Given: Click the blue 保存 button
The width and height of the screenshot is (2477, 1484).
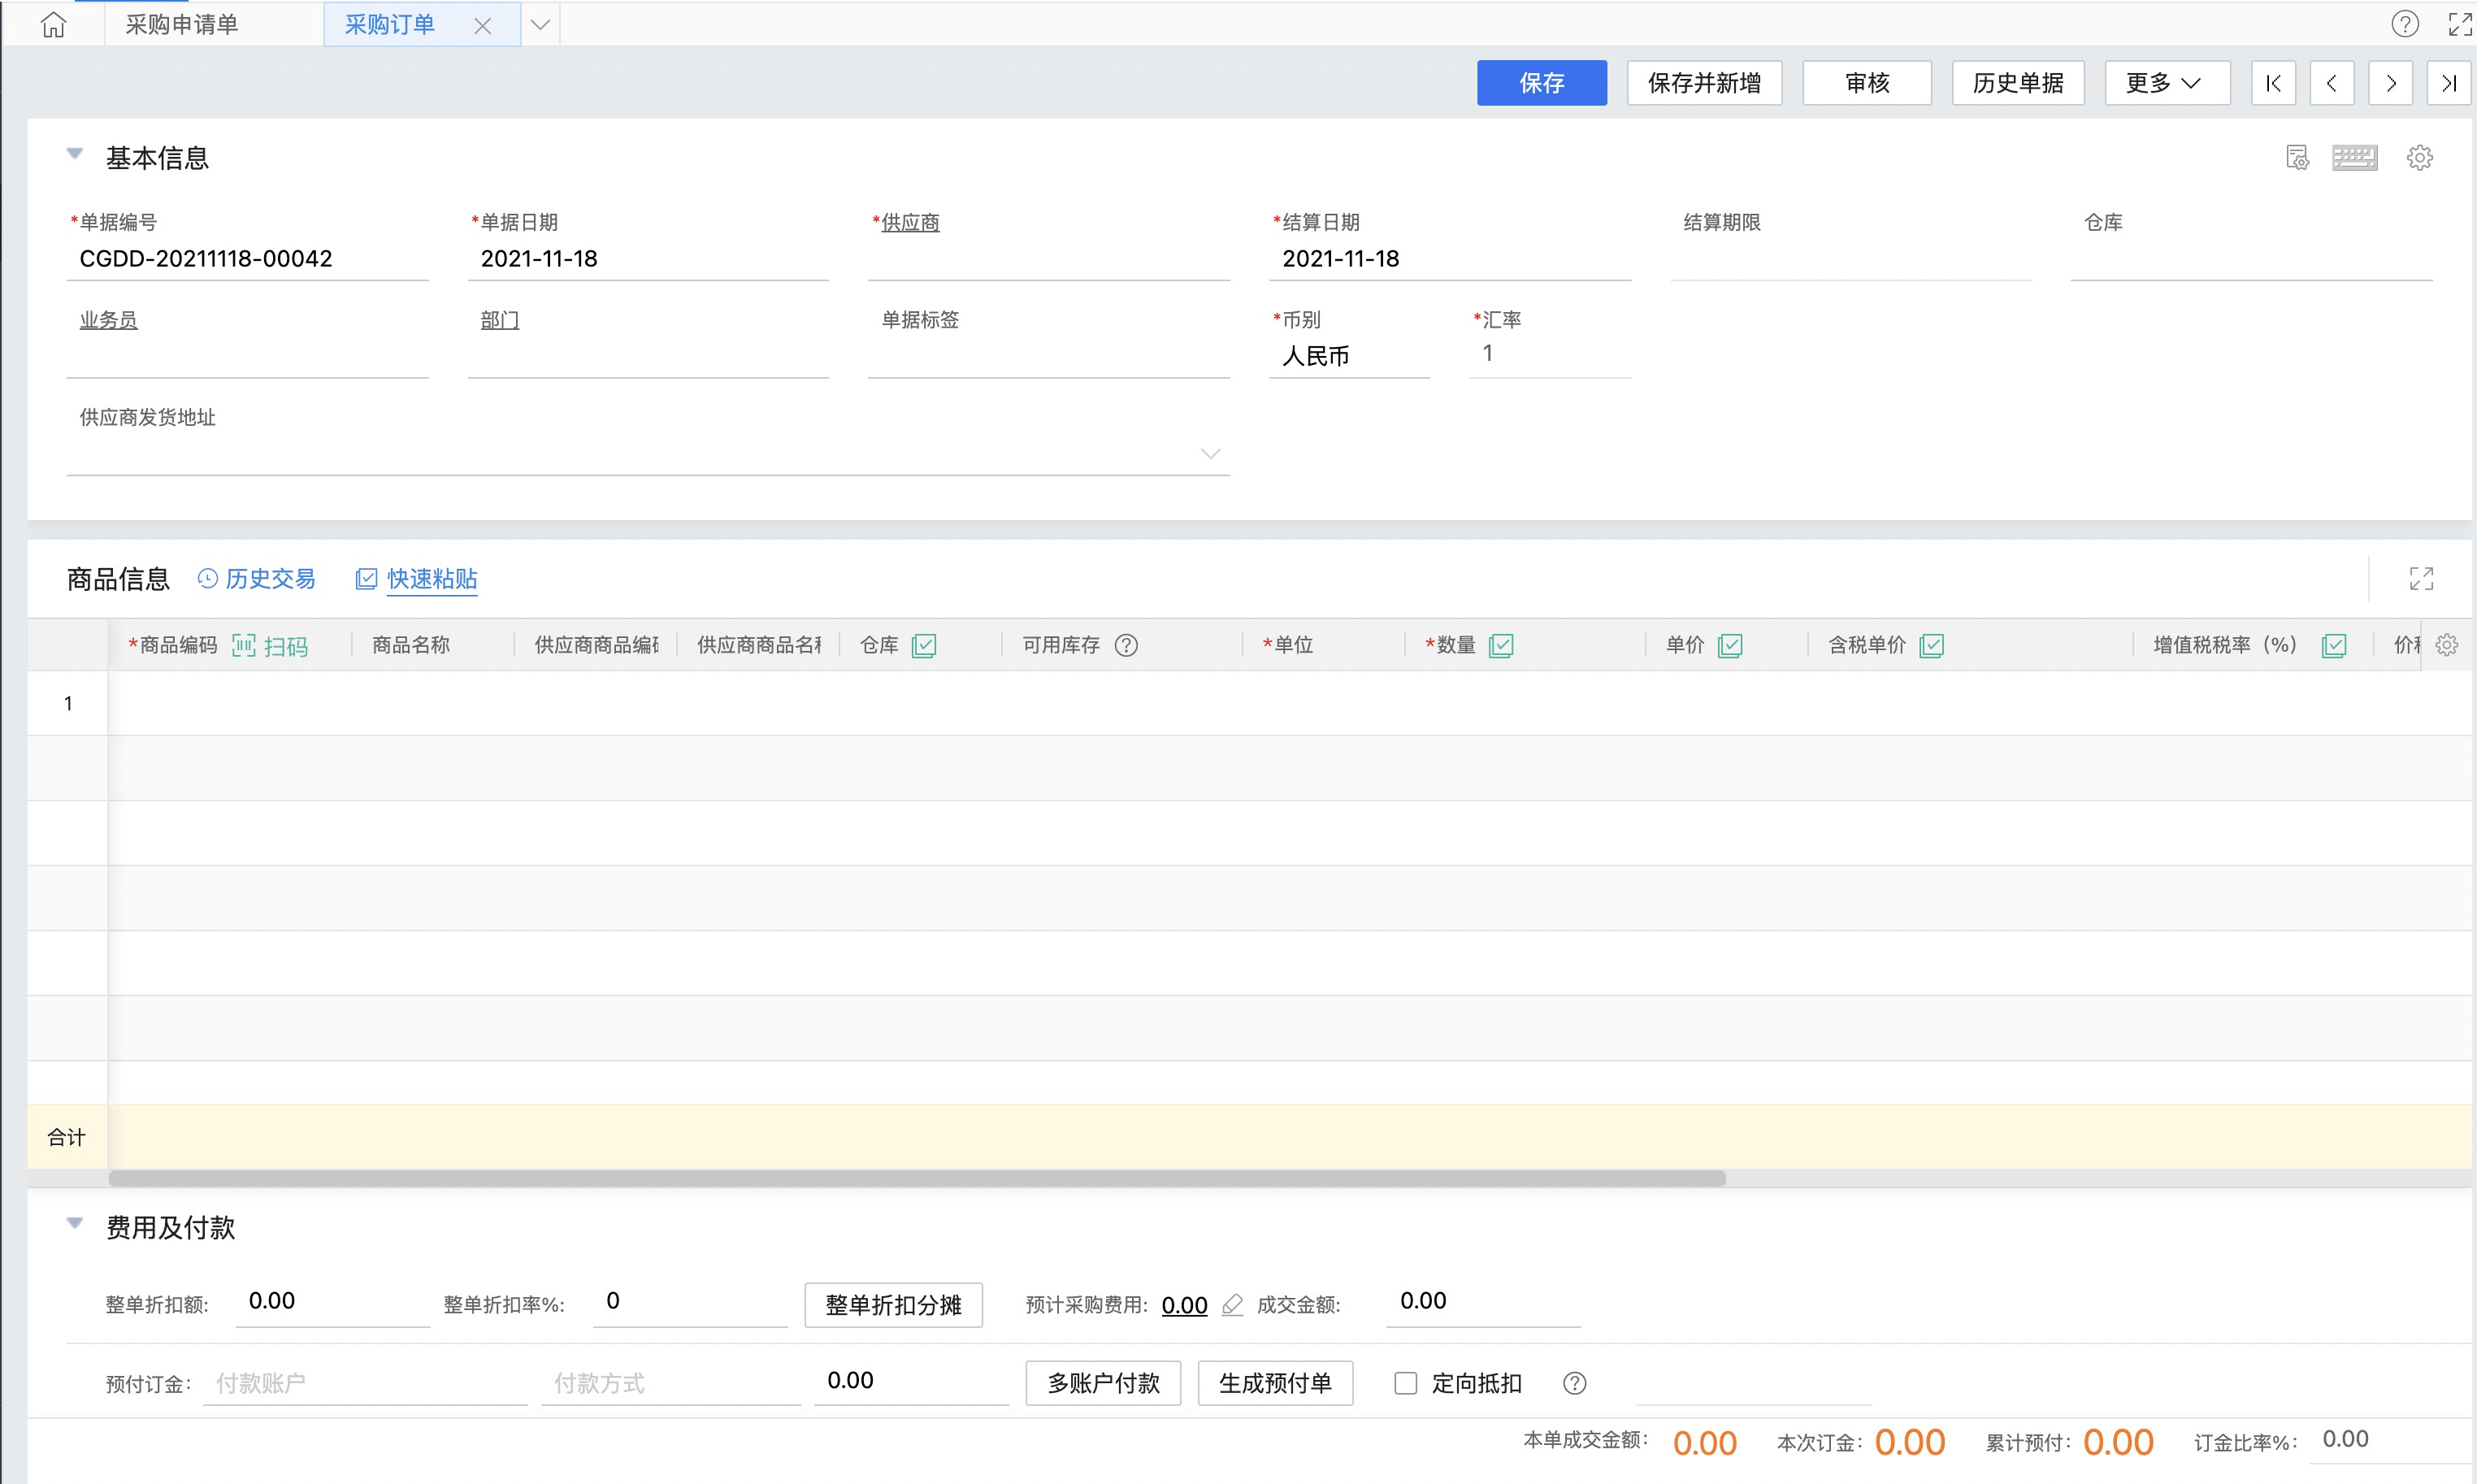Looking at the screenshot, I should 1541,83.
